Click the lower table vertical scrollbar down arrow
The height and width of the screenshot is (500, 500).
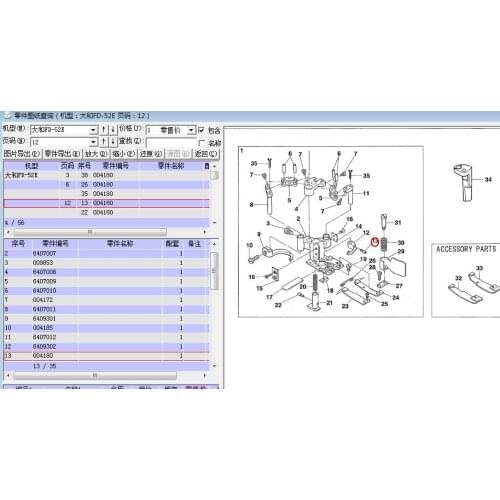tap(214, 366)
